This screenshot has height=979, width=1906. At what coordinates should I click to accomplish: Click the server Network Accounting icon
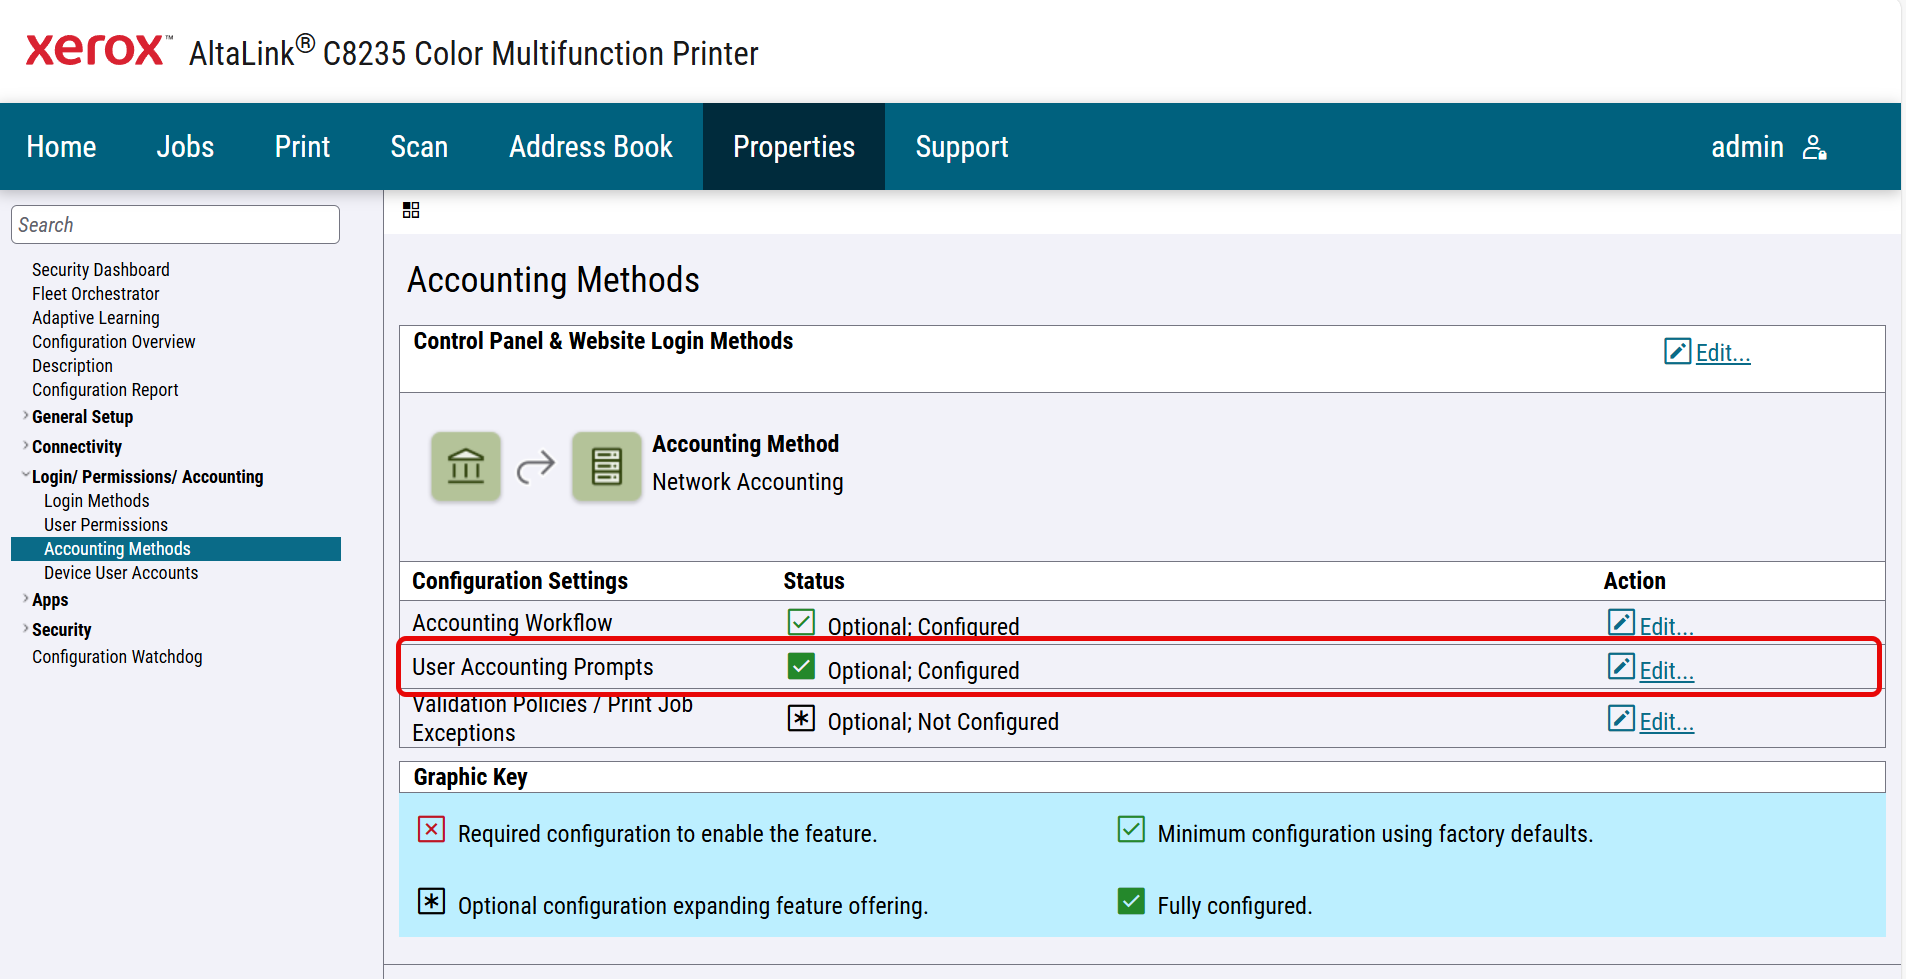tap(606, 466)
